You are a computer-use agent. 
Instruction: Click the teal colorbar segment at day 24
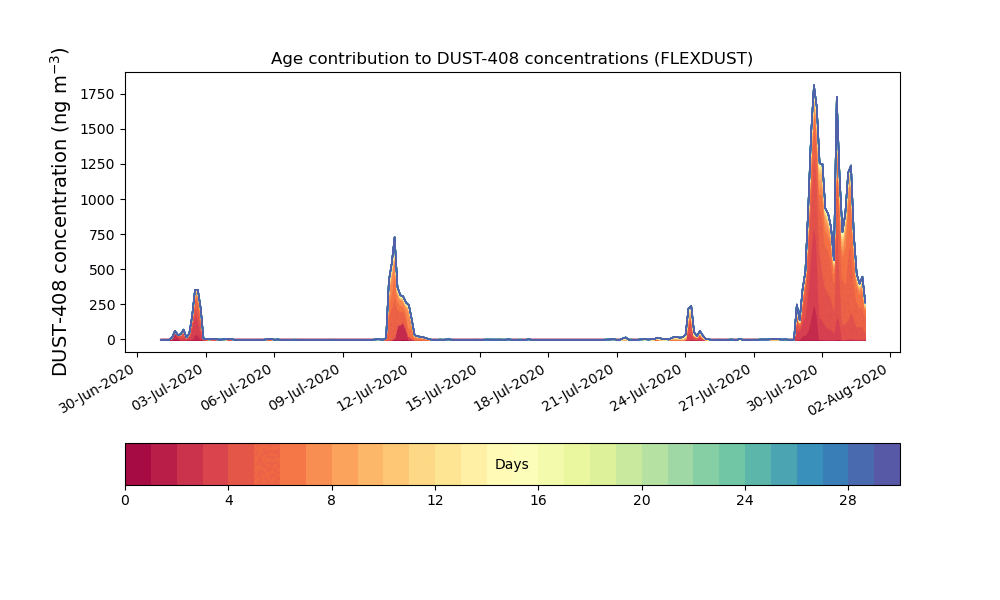point(758,464)
